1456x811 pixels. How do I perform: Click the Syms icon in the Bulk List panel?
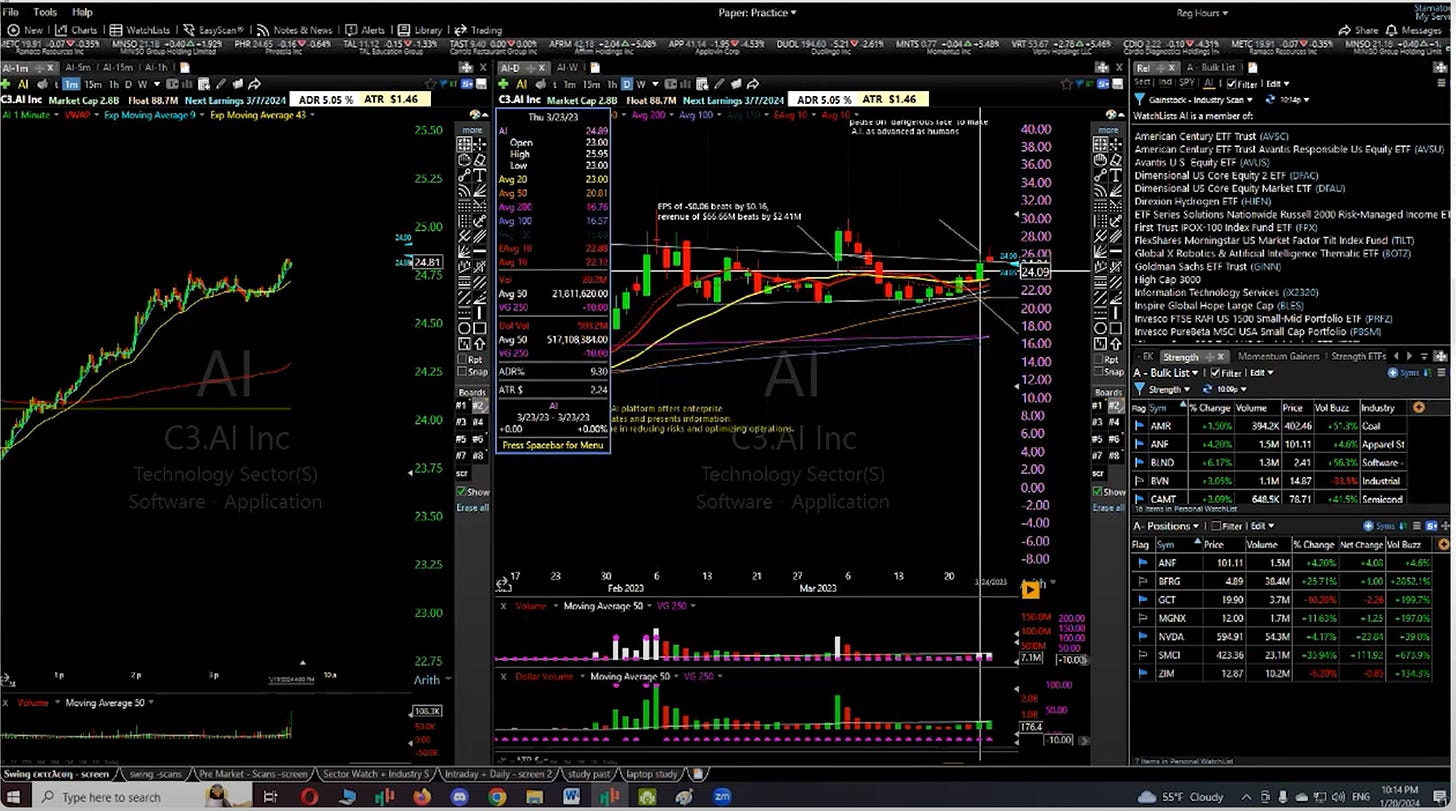click(1405, 372)
